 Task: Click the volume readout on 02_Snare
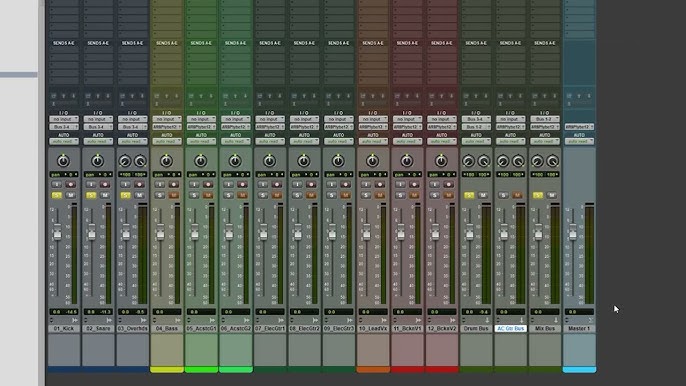(x=98, y=312)
